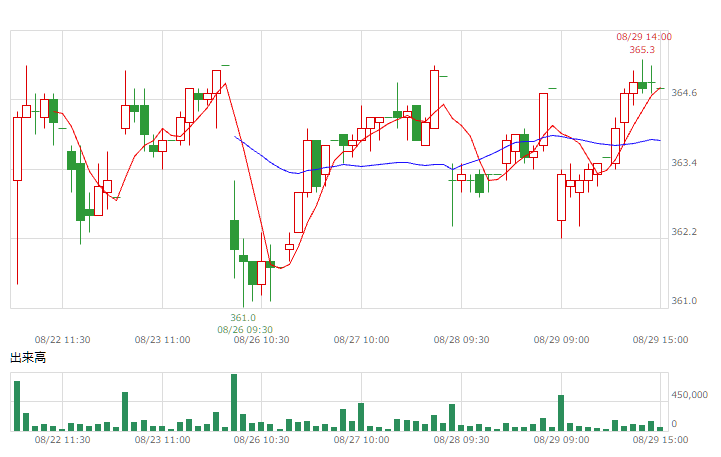Select the 364.6 price axis label

(684, 93)
